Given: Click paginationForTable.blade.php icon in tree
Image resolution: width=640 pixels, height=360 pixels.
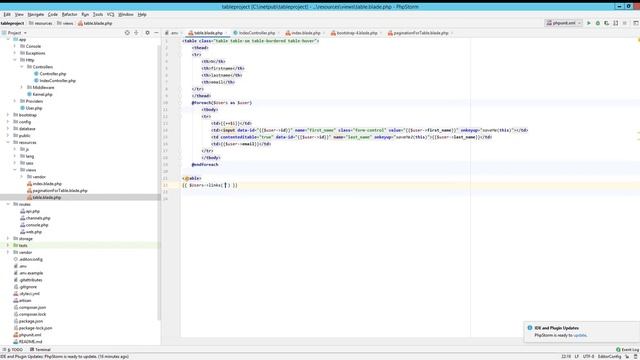Looking at the screenshot, I should pos(29,191).
